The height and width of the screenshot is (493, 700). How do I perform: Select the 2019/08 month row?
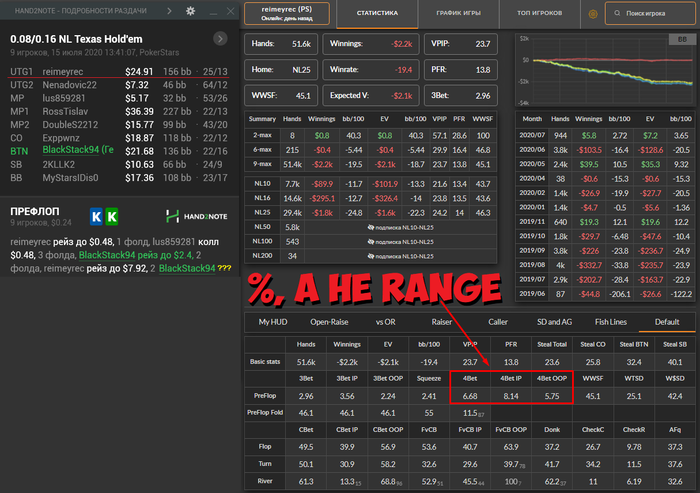tap(605, 265)
